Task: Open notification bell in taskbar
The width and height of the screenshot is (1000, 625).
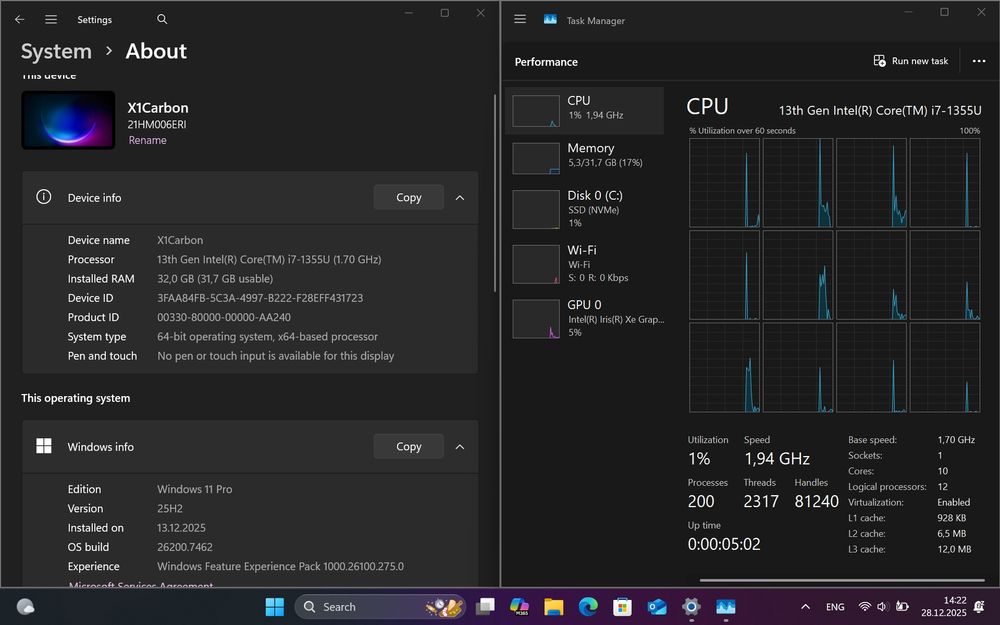Action: coord(979,607)
